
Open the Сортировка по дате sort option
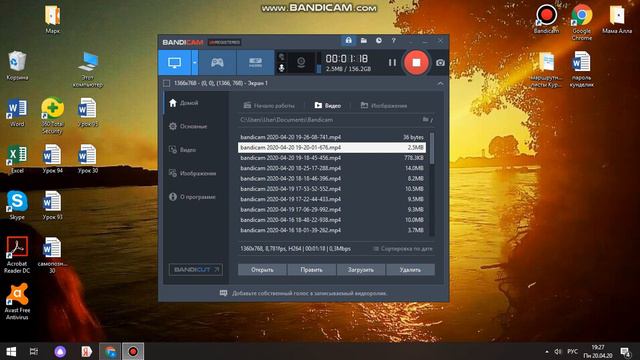[x=402, y=249]
